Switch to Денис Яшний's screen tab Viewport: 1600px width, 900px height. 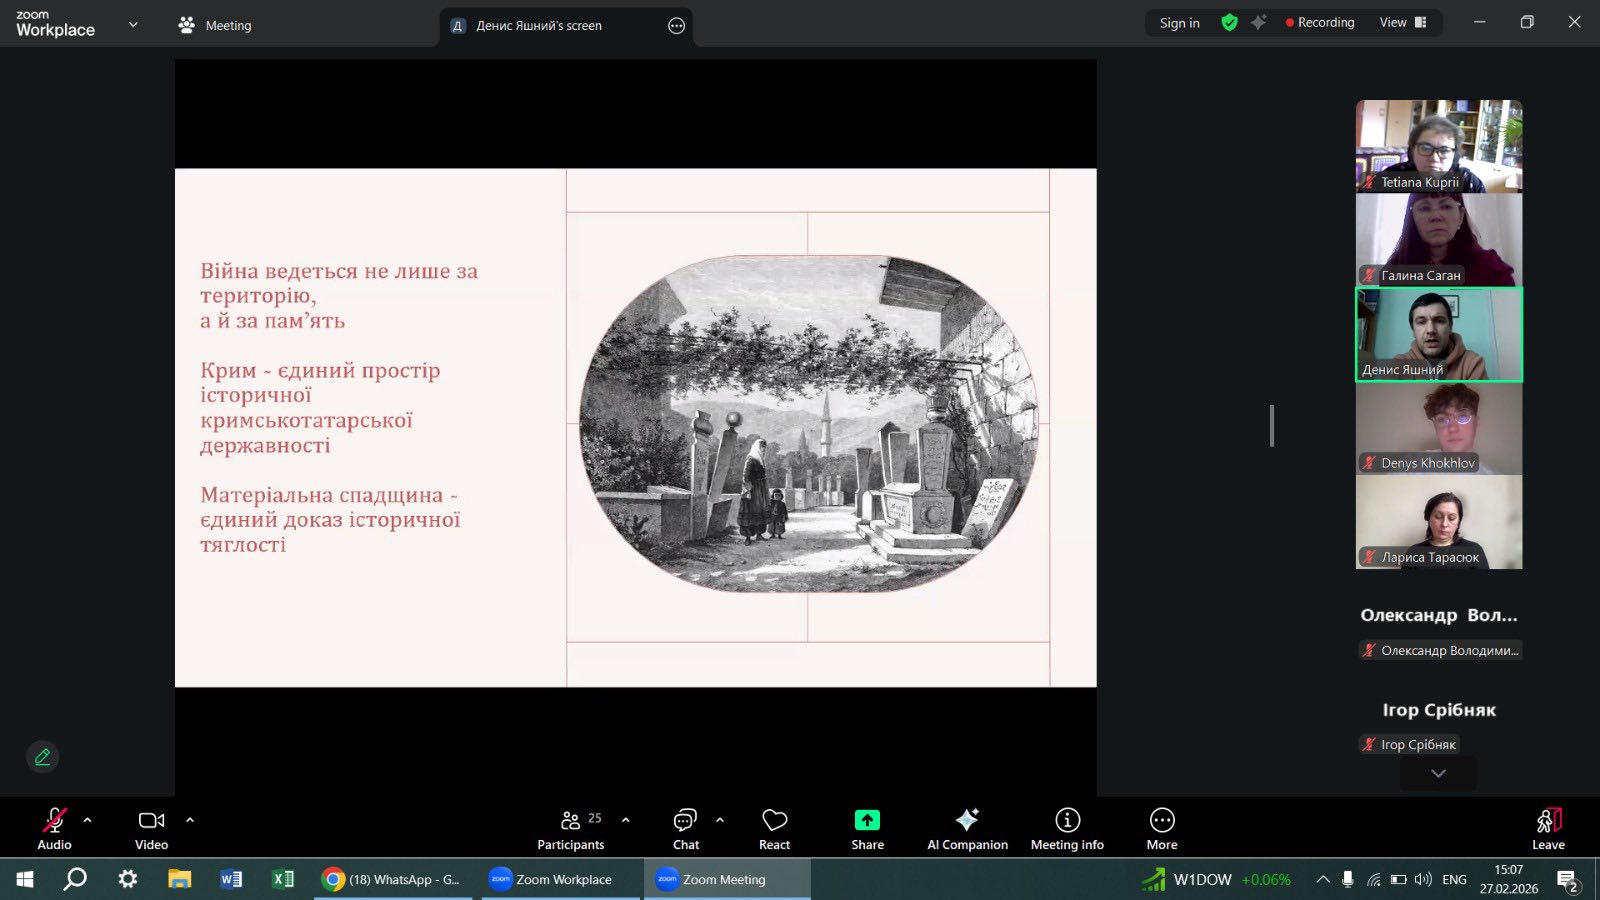click(x=539, y=26)
